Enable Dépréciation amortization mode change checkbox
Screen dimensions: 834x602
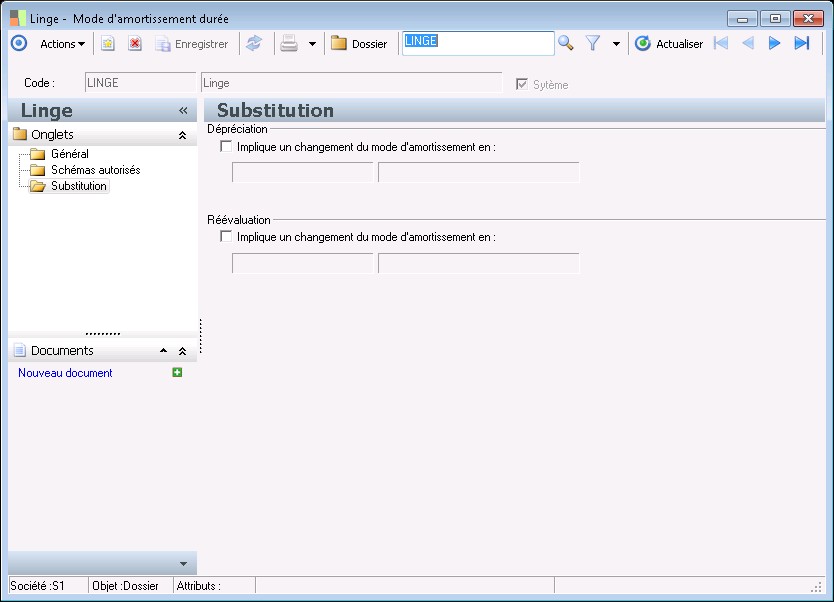pos(226,146)
